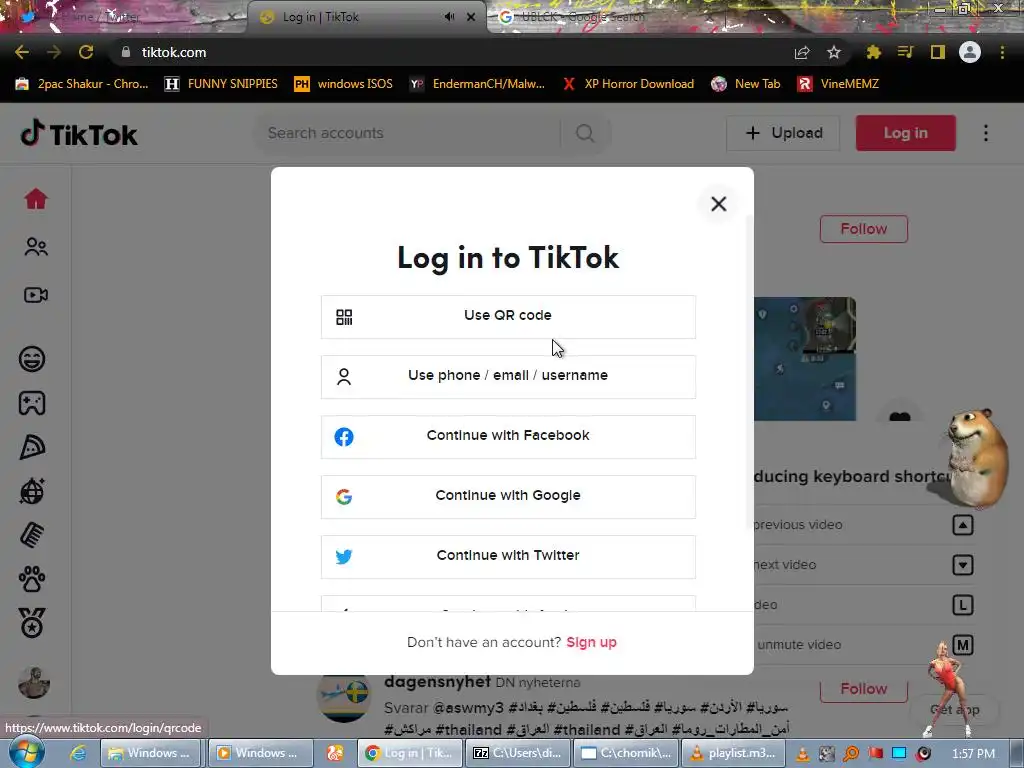
Task: Continue with Facebook login
Action: pos(508,437)
